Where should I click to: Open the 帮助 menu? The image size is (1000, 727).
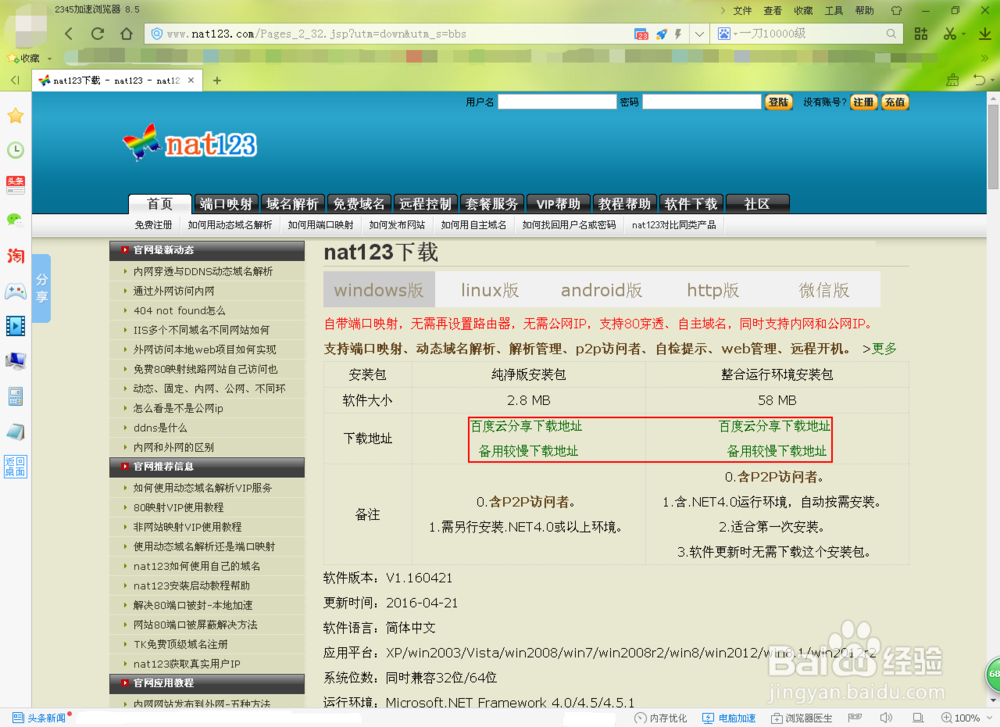864,10
